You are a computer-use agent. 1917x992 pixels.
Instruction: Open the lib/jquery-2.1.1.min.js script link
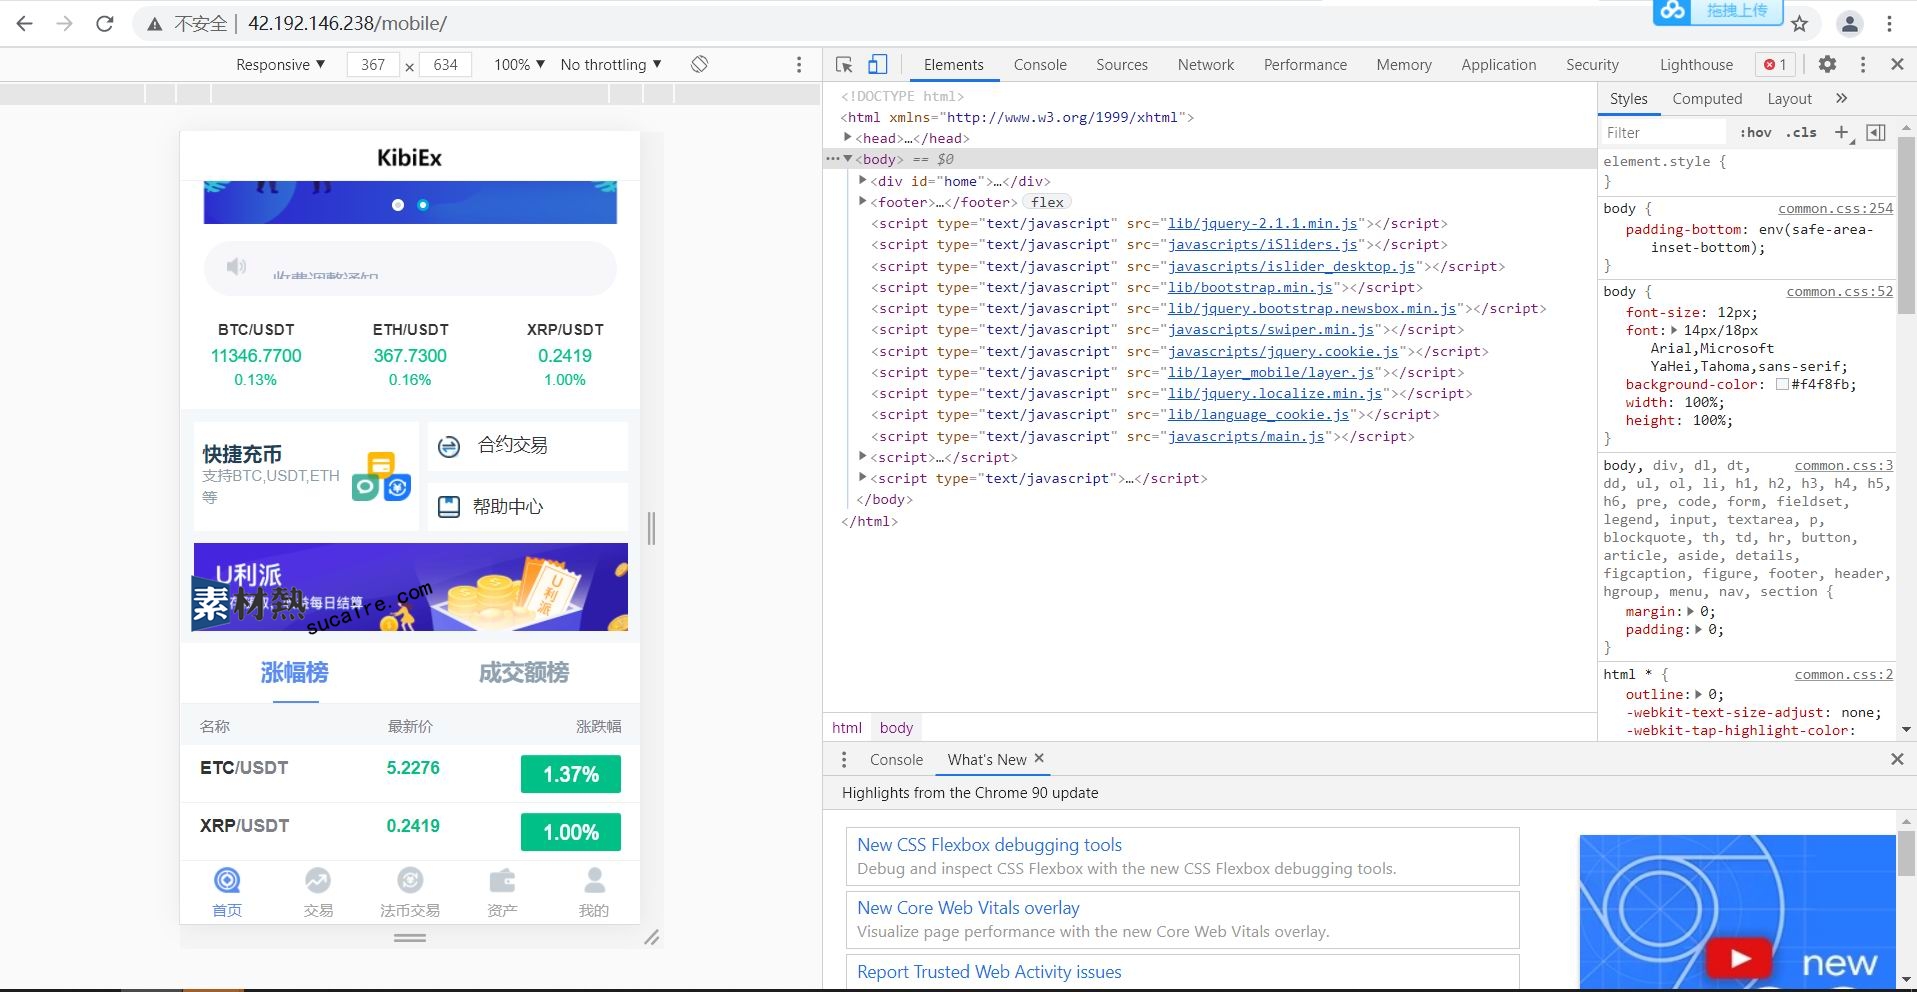pos(1262,223)
